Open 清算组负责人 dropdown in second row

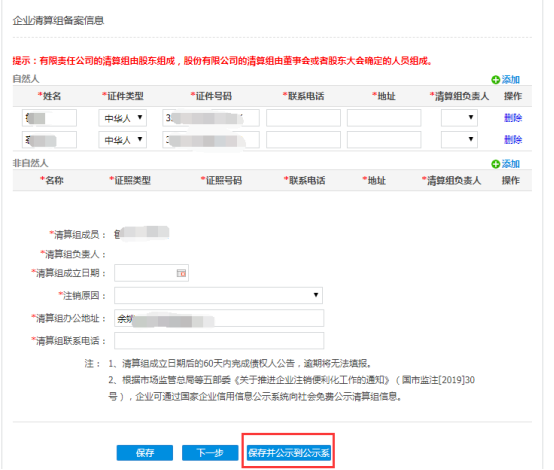click(459, 140)
